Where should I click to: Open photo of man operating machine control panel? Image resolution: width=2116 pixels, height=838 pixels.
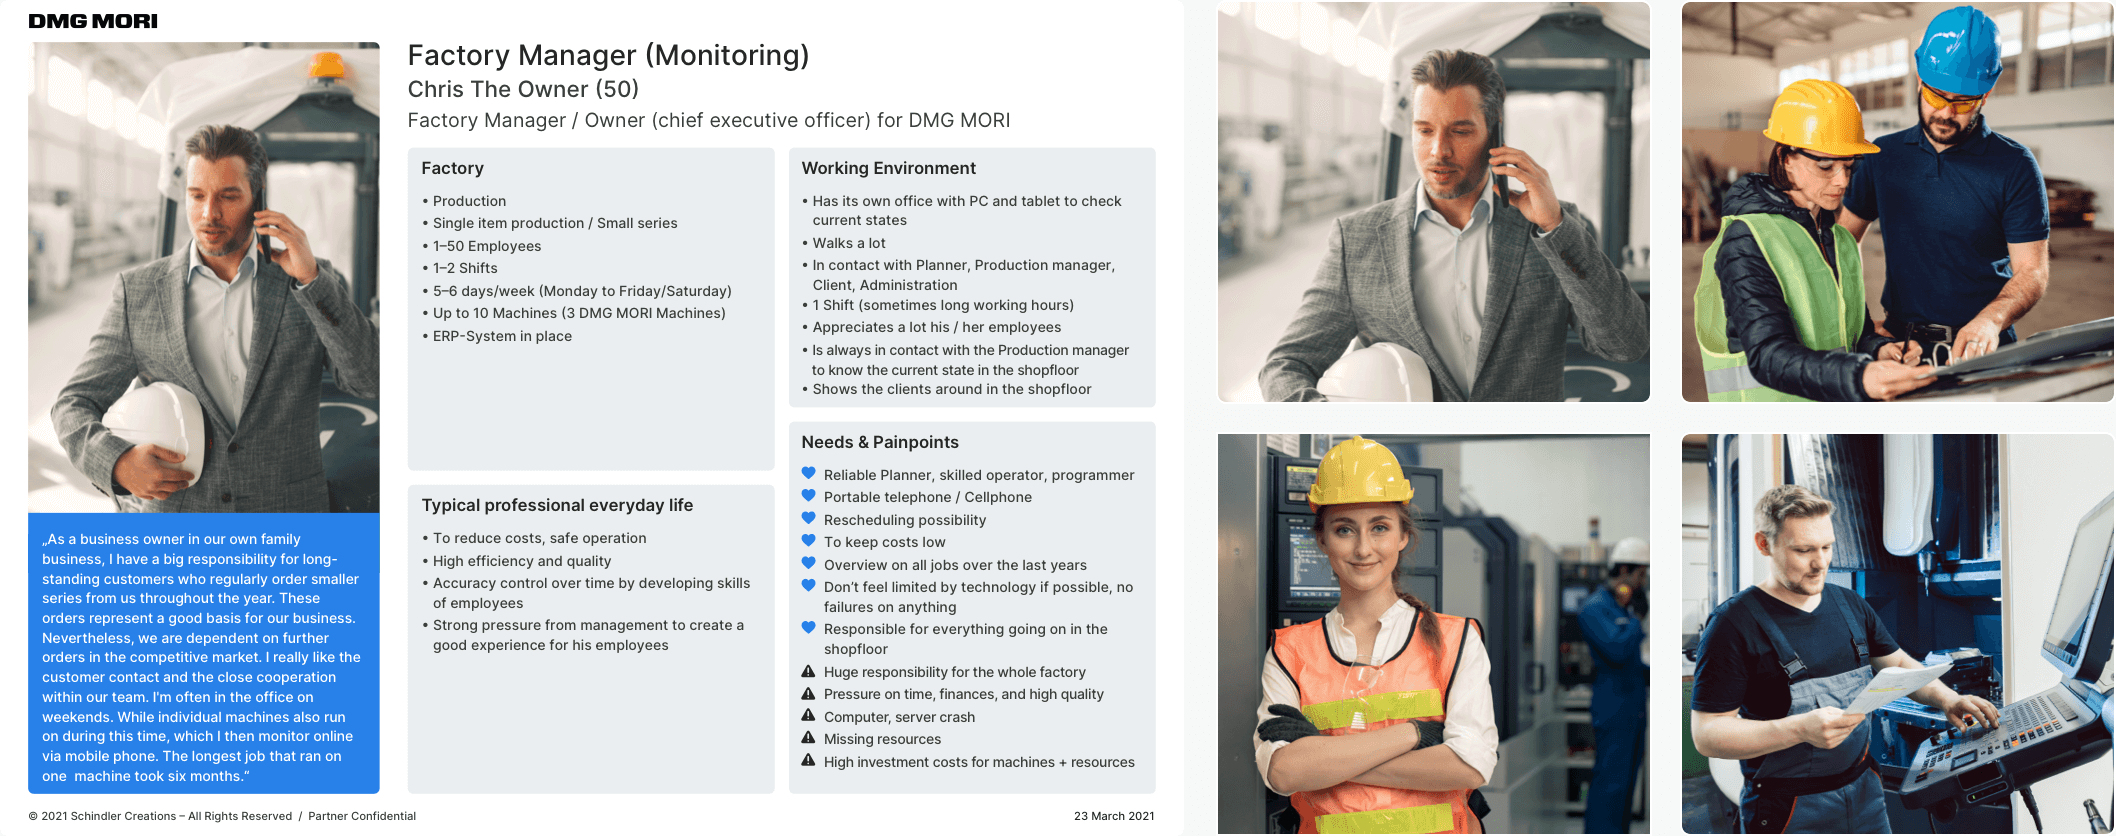1898,634
